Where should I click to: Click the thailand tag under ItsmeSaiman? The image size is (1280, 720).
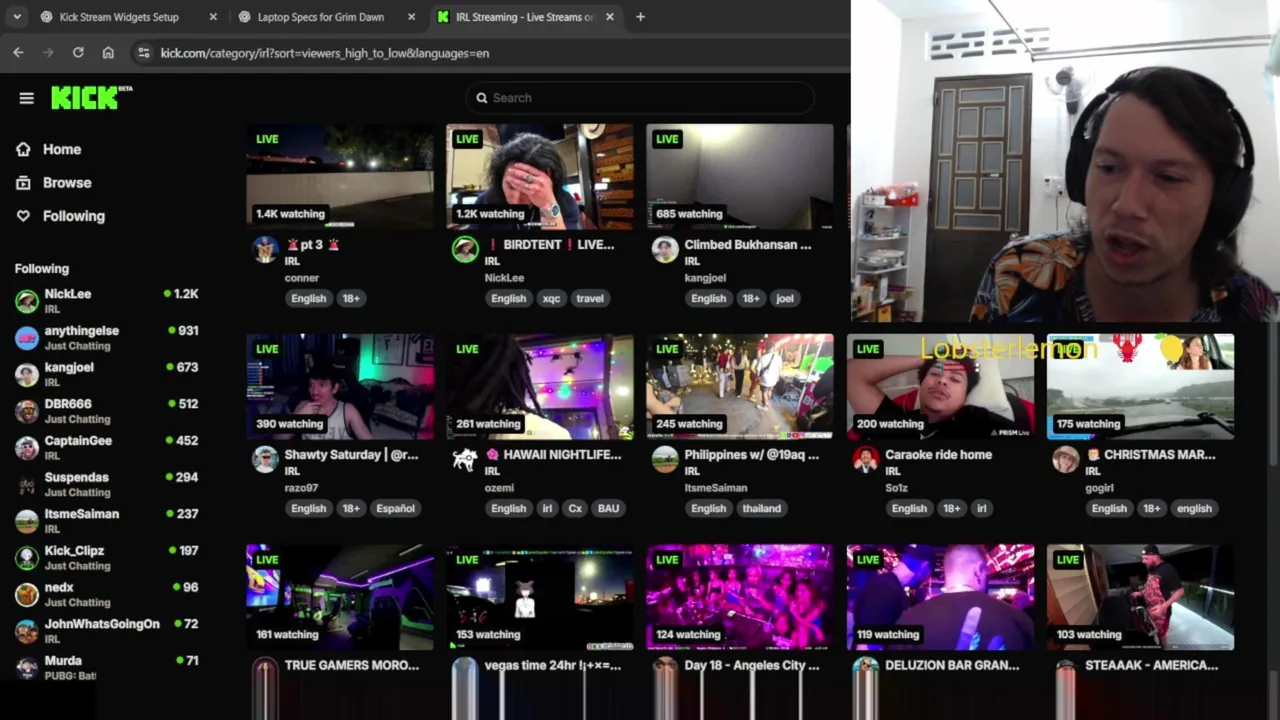coord(761,508)
